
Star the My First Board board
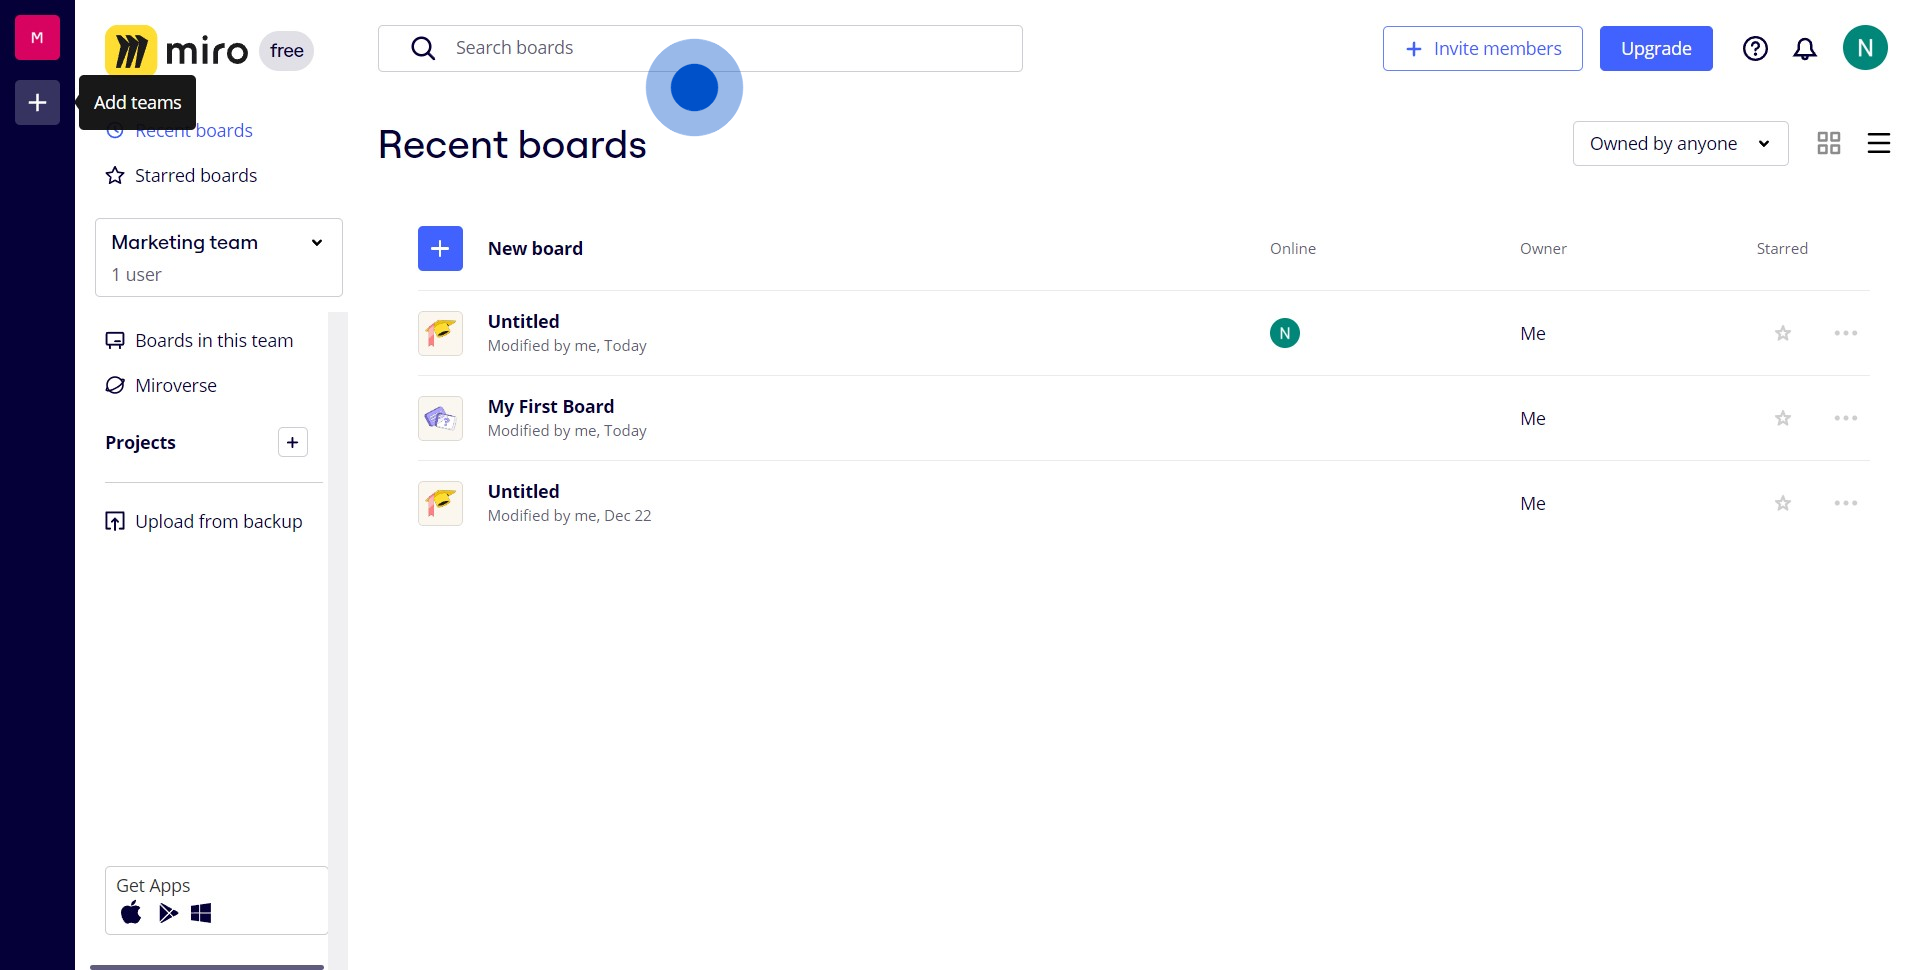[1783, 419]
